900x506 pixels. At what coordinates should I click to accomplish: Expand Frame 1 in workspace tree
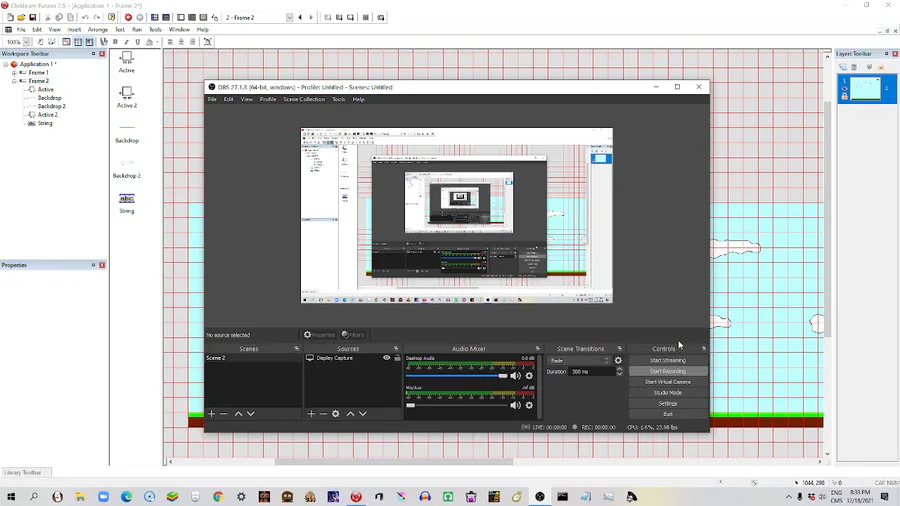coord(14,73)
